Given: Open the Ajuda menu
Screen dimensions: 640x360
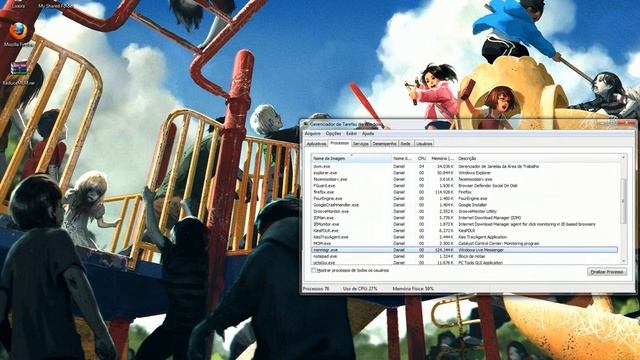Looking at the screenshot, I should (368, 133).
